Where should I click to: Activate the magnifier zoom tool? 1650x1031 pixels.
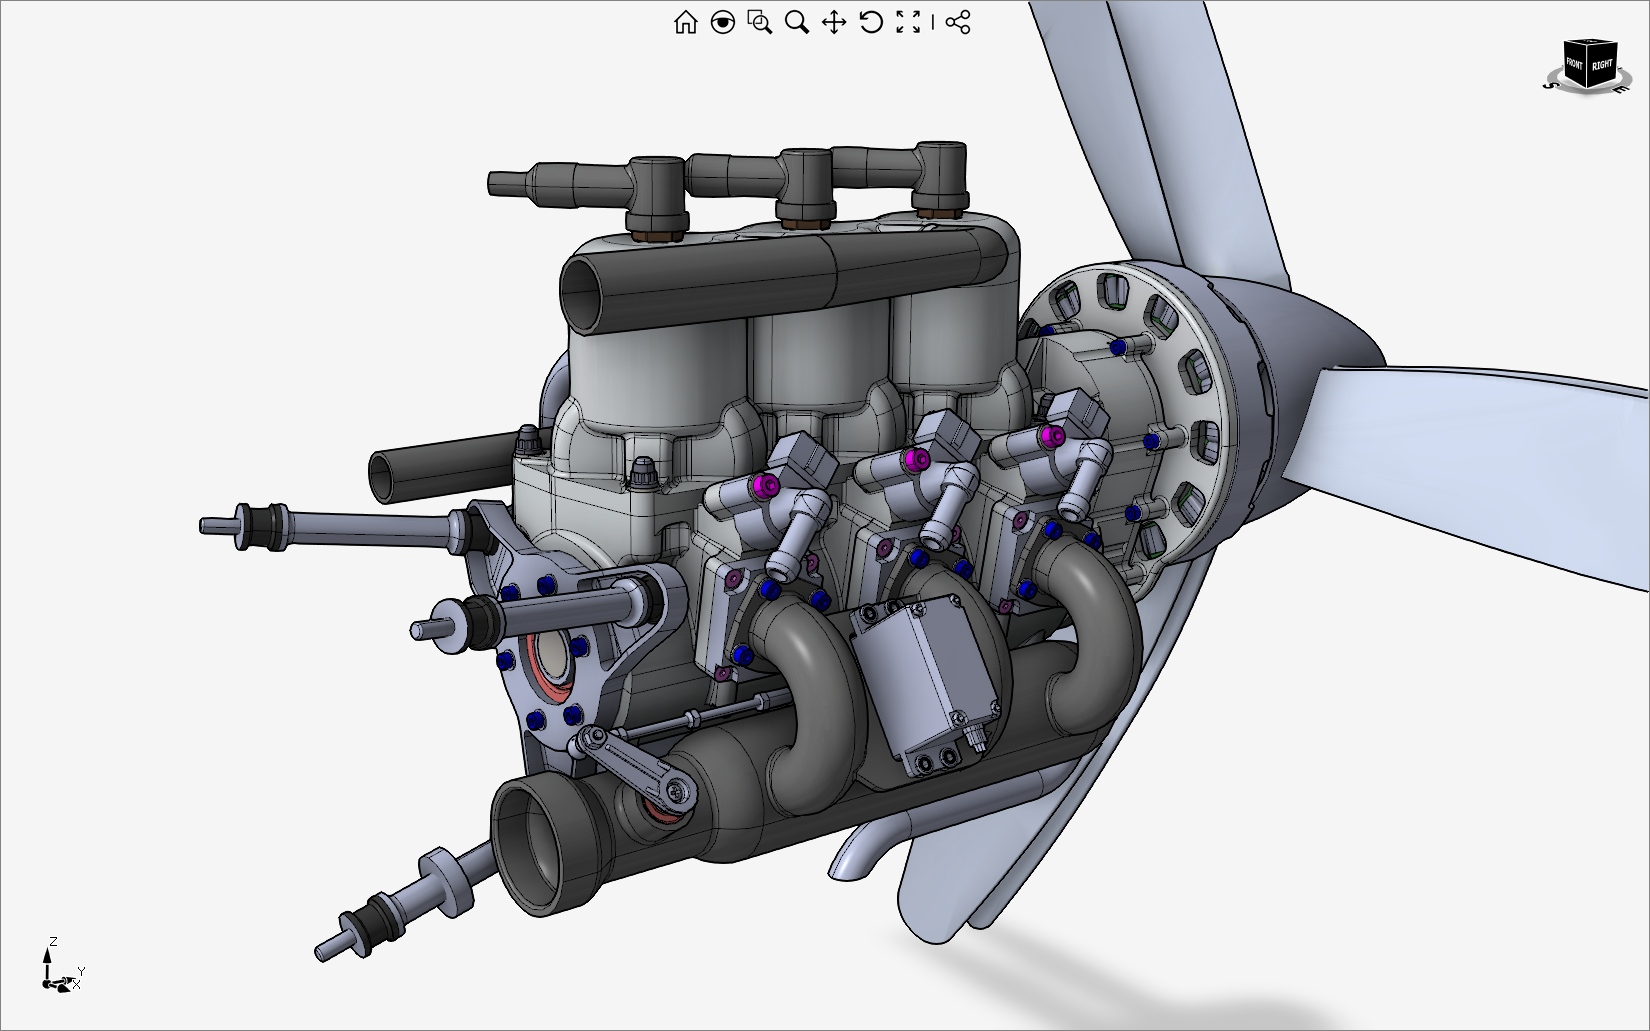(796, 22)
